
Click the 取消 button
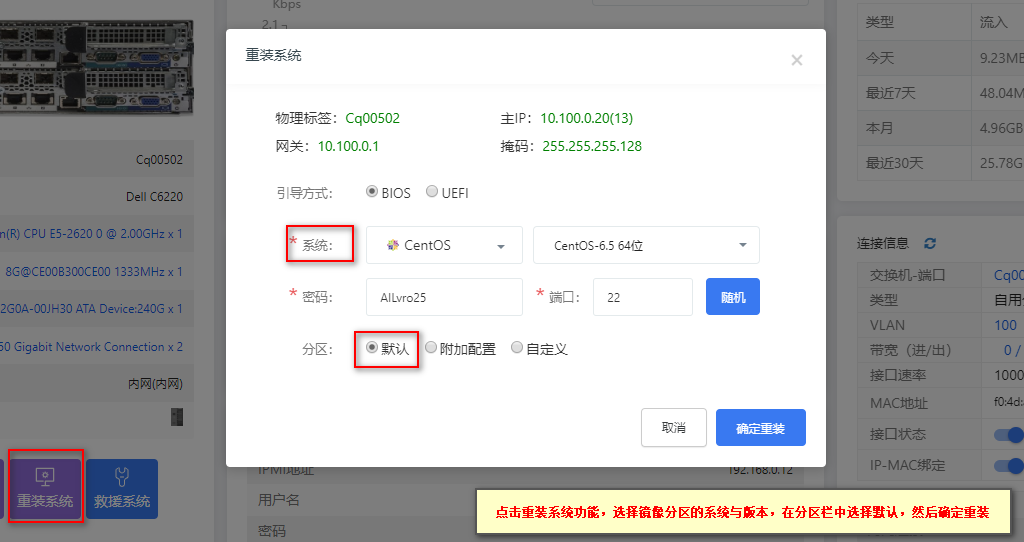click(673, 428)
